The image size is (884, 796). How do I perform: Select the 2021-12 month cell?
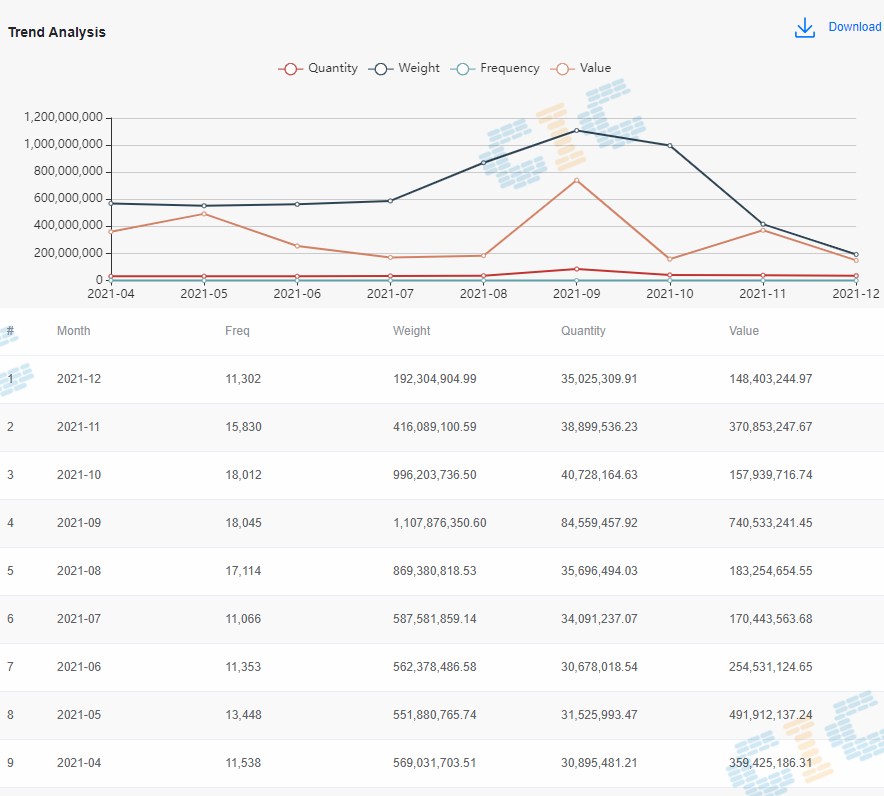[79, 379]
